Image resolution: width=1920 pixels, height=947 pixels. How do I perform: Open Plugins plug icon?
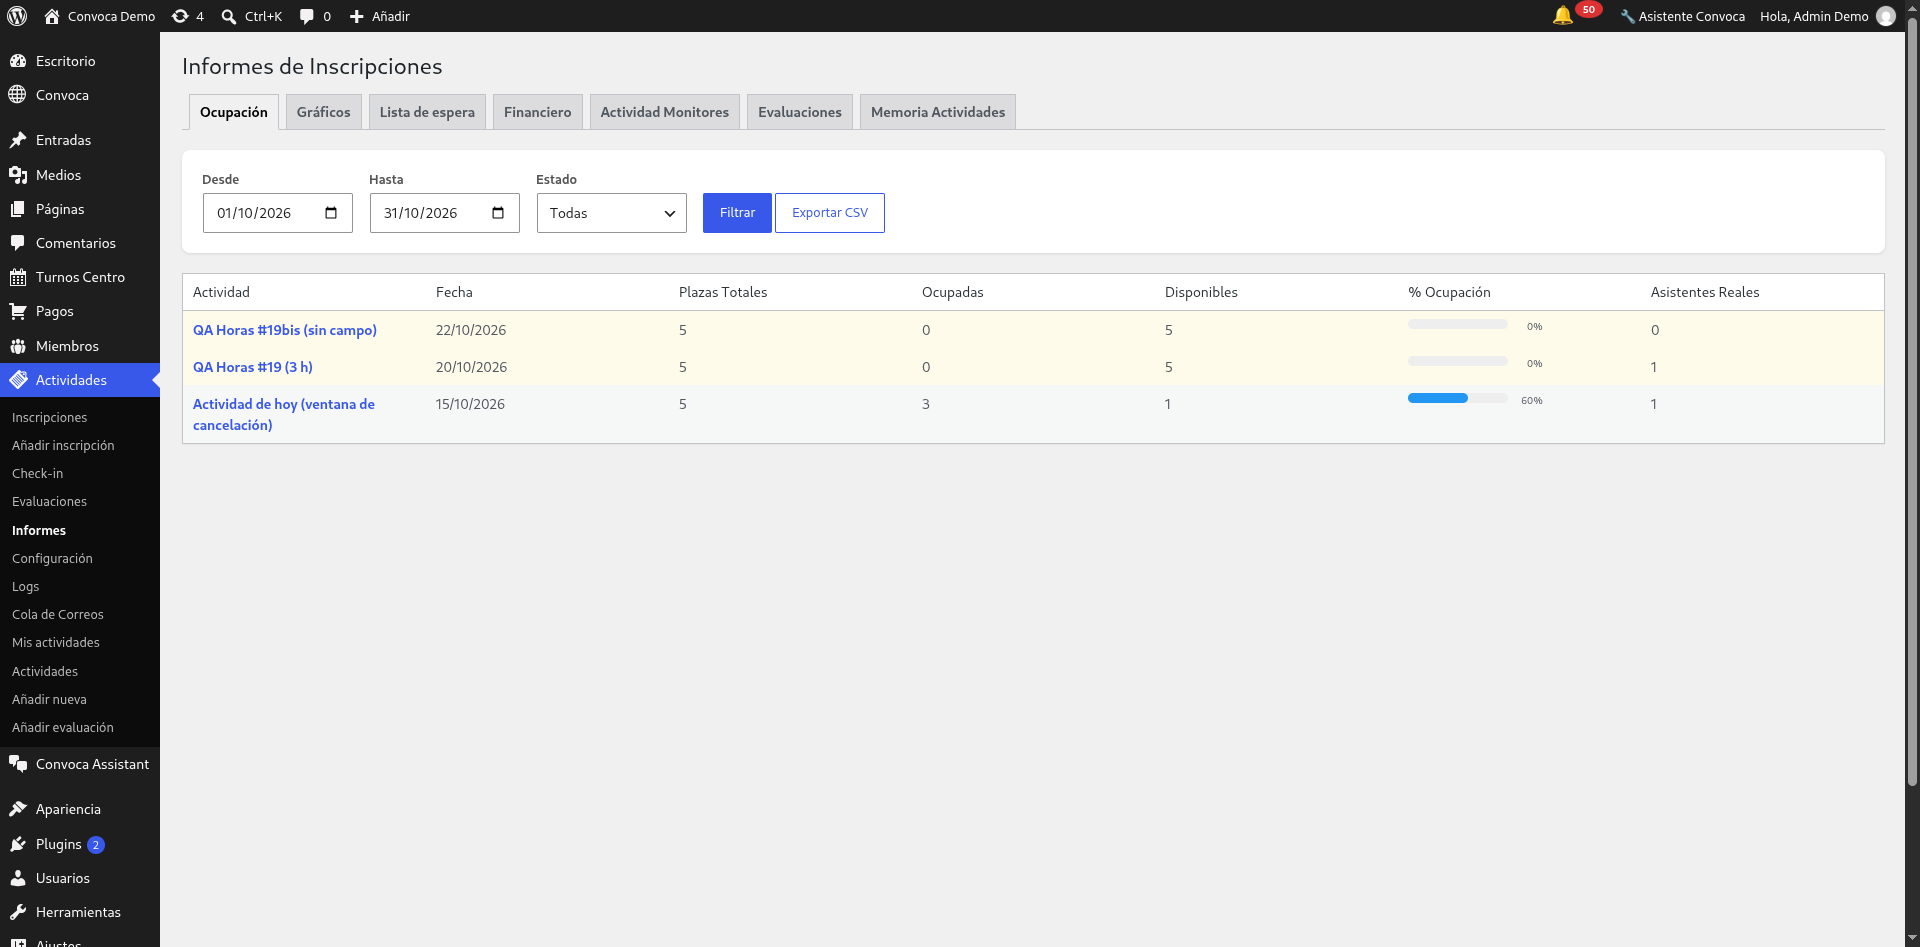18,844
